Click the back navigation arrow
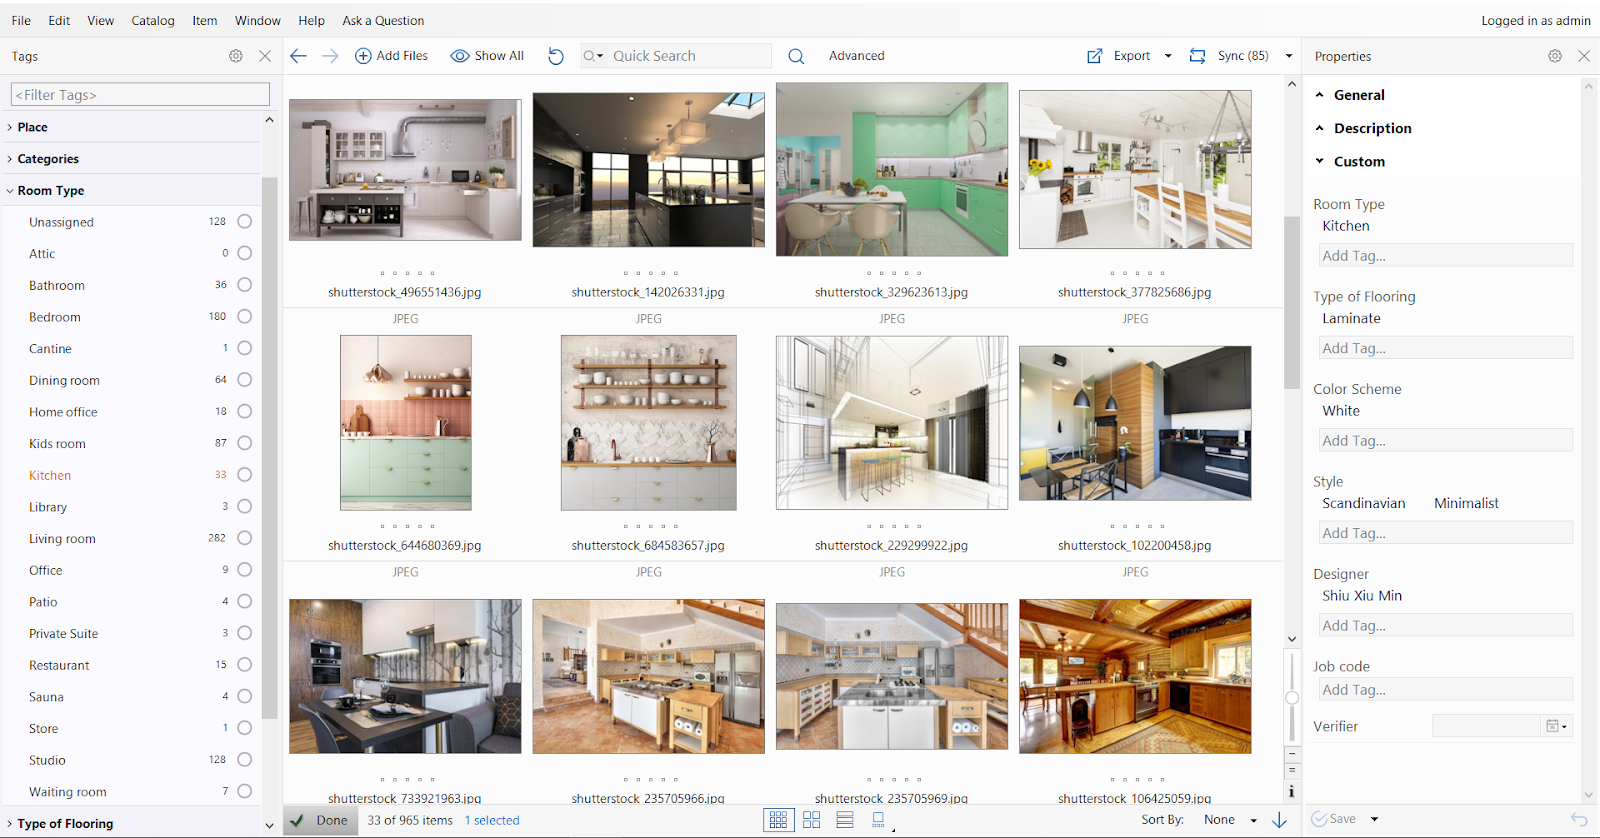The height and width of the screenshot is (838, 1600). click(298, 56)
